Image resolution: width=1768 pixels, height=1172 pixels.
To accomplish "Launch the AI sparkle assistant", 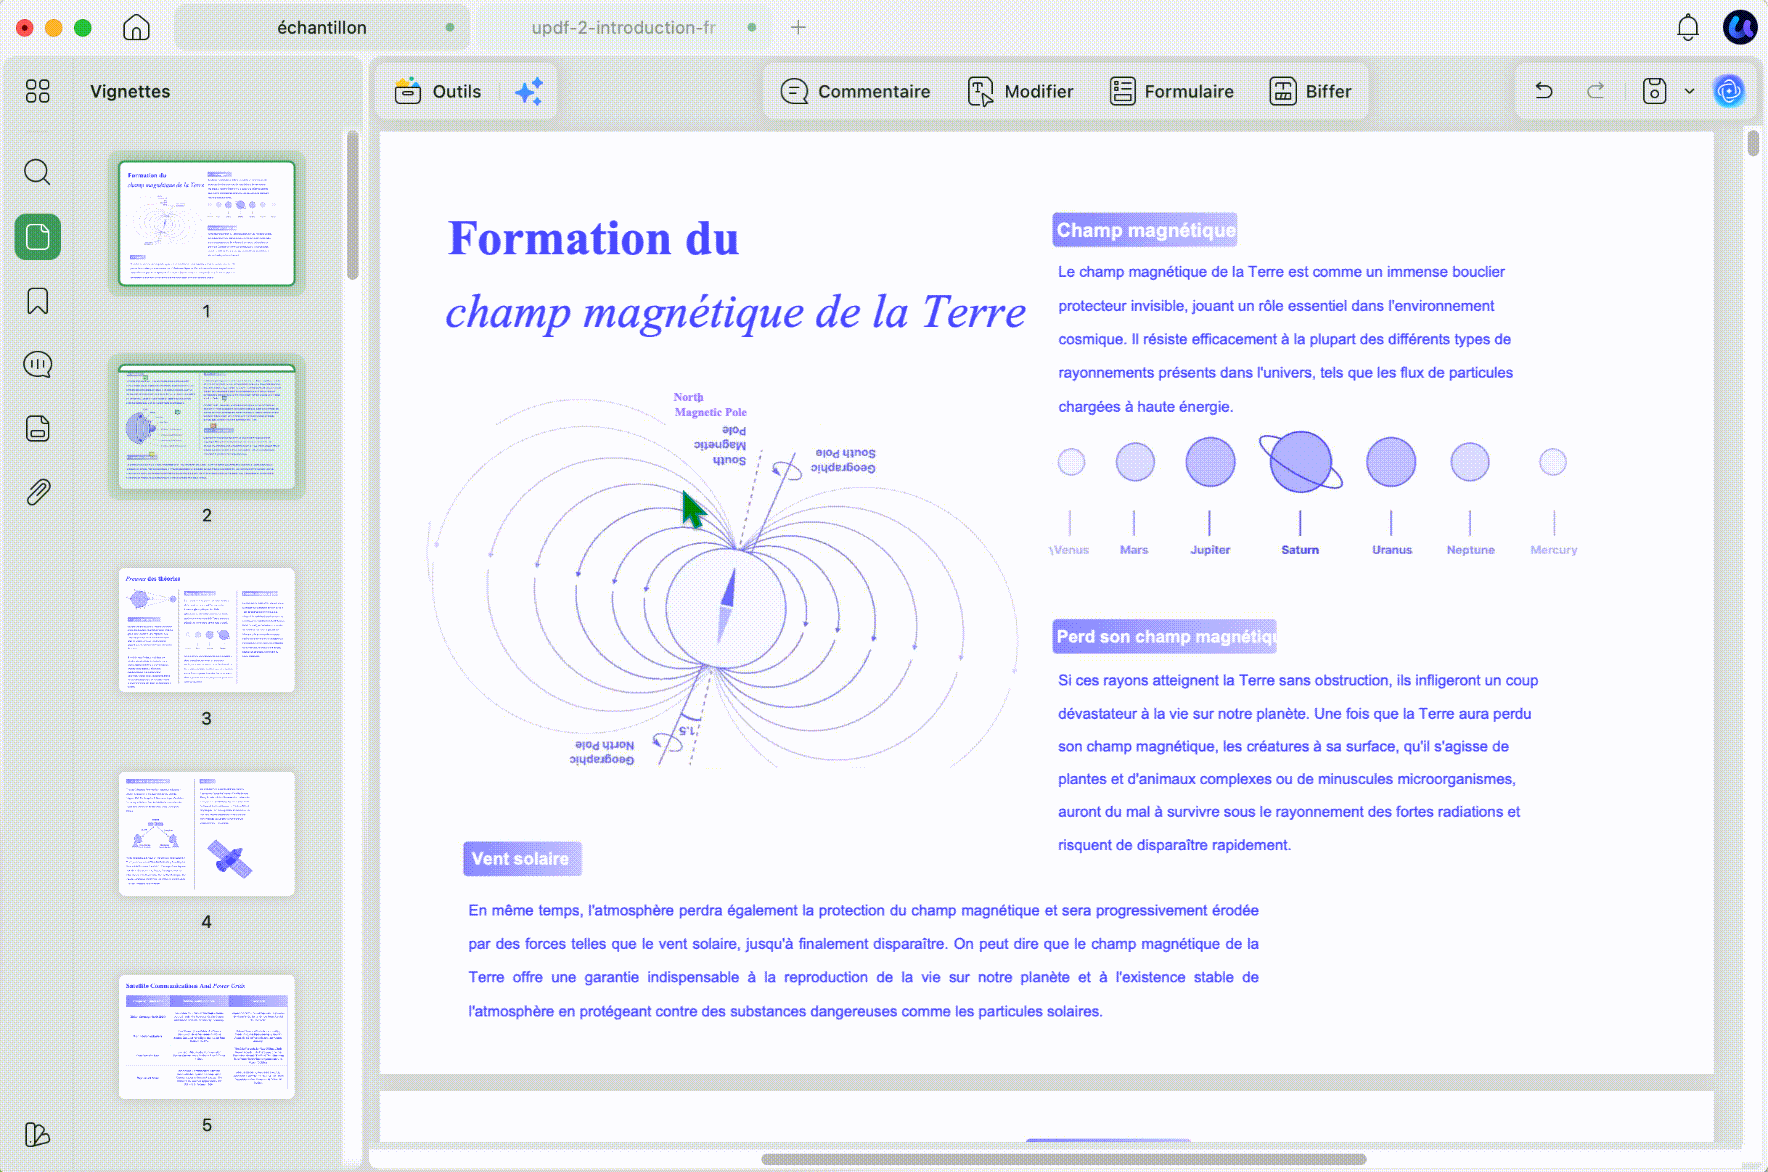I will coord(529,91).
